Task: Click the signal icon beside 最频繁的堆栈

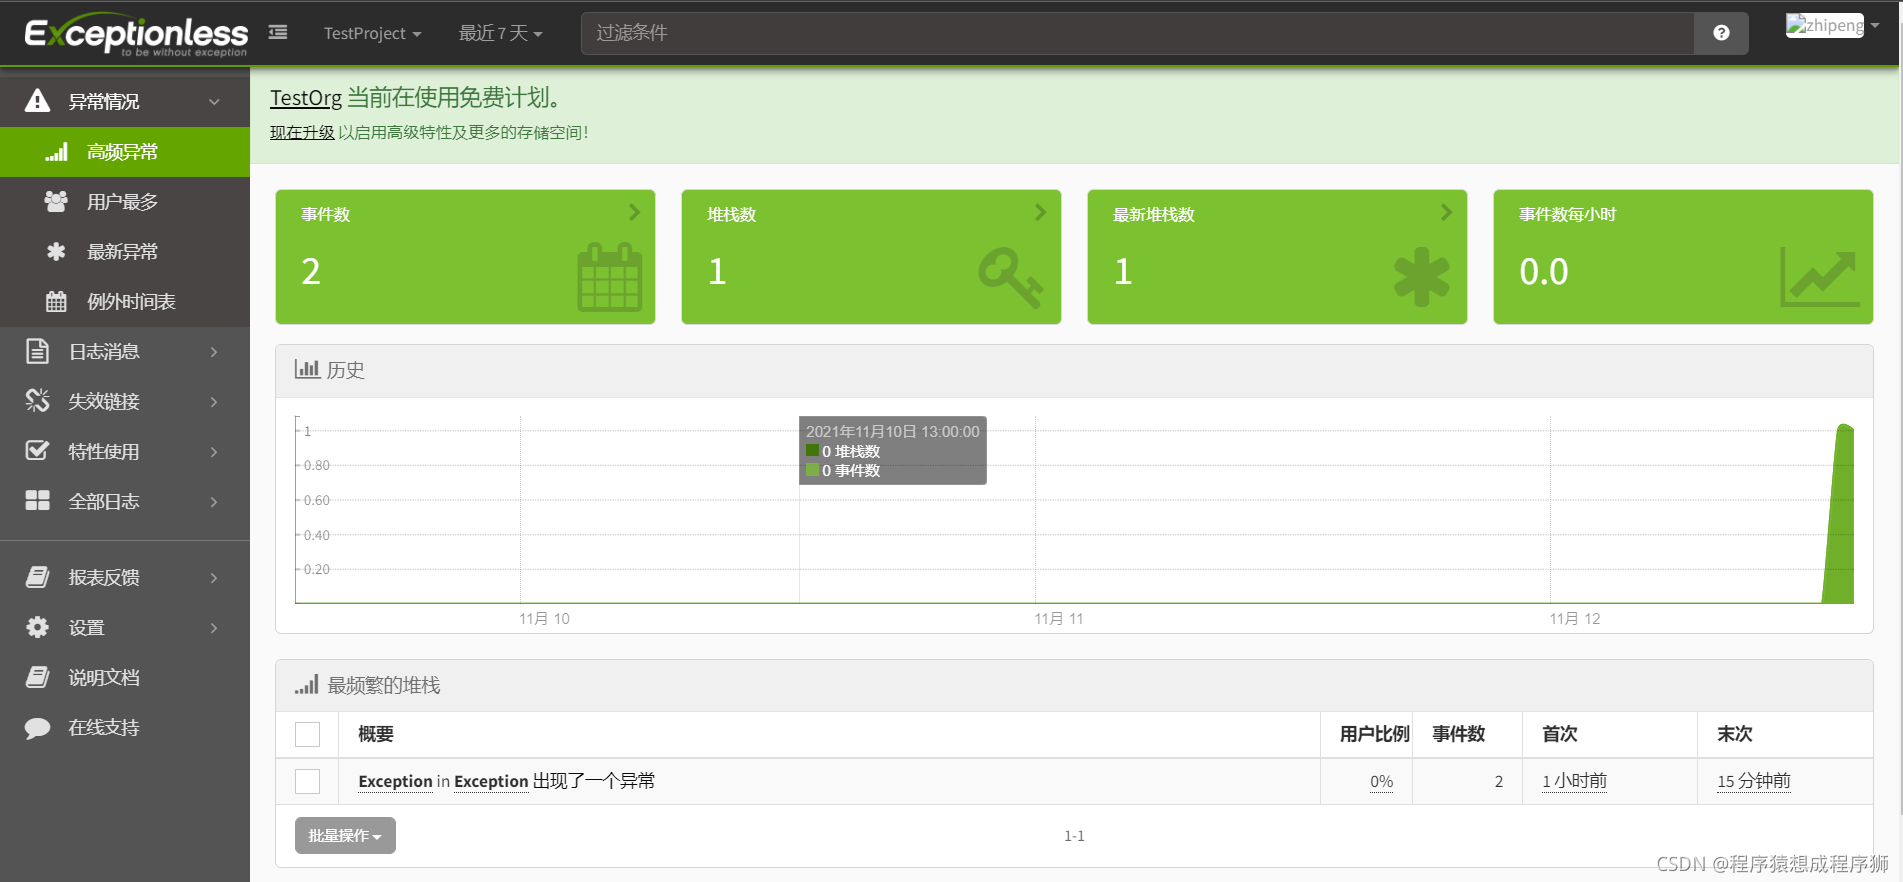Action: click(306, 684)
